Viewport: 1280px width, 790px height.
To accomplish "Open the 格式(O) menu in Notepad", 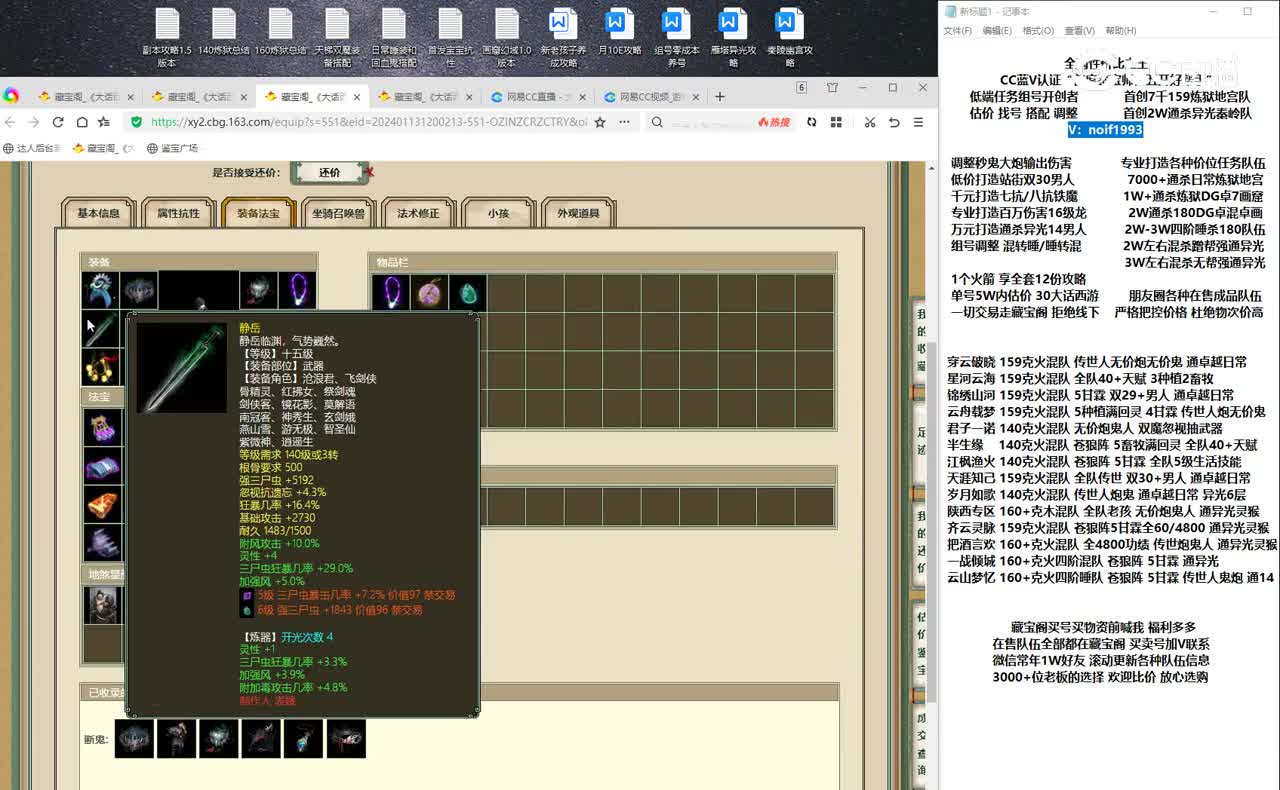I will coord(1038,31).
